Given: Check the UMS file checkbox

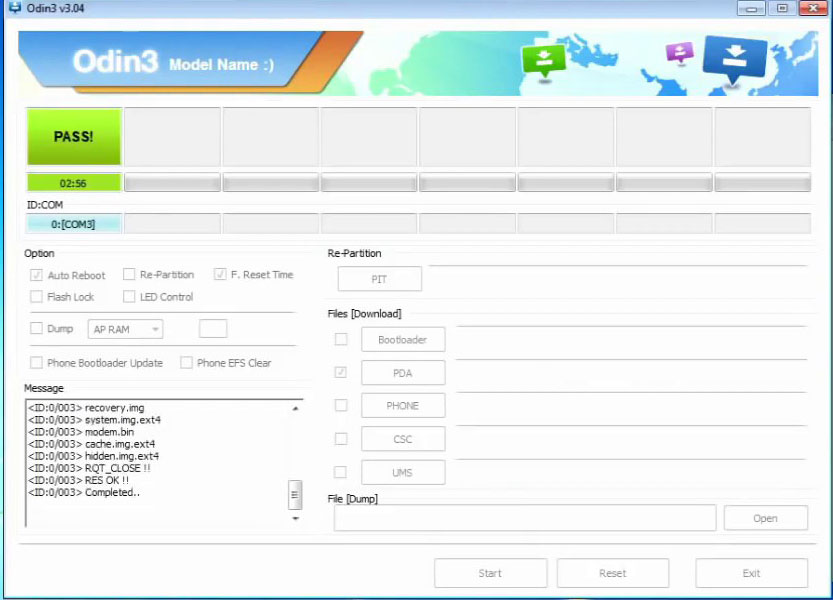Looking at the screenshot, I should [x=341, y=472].
